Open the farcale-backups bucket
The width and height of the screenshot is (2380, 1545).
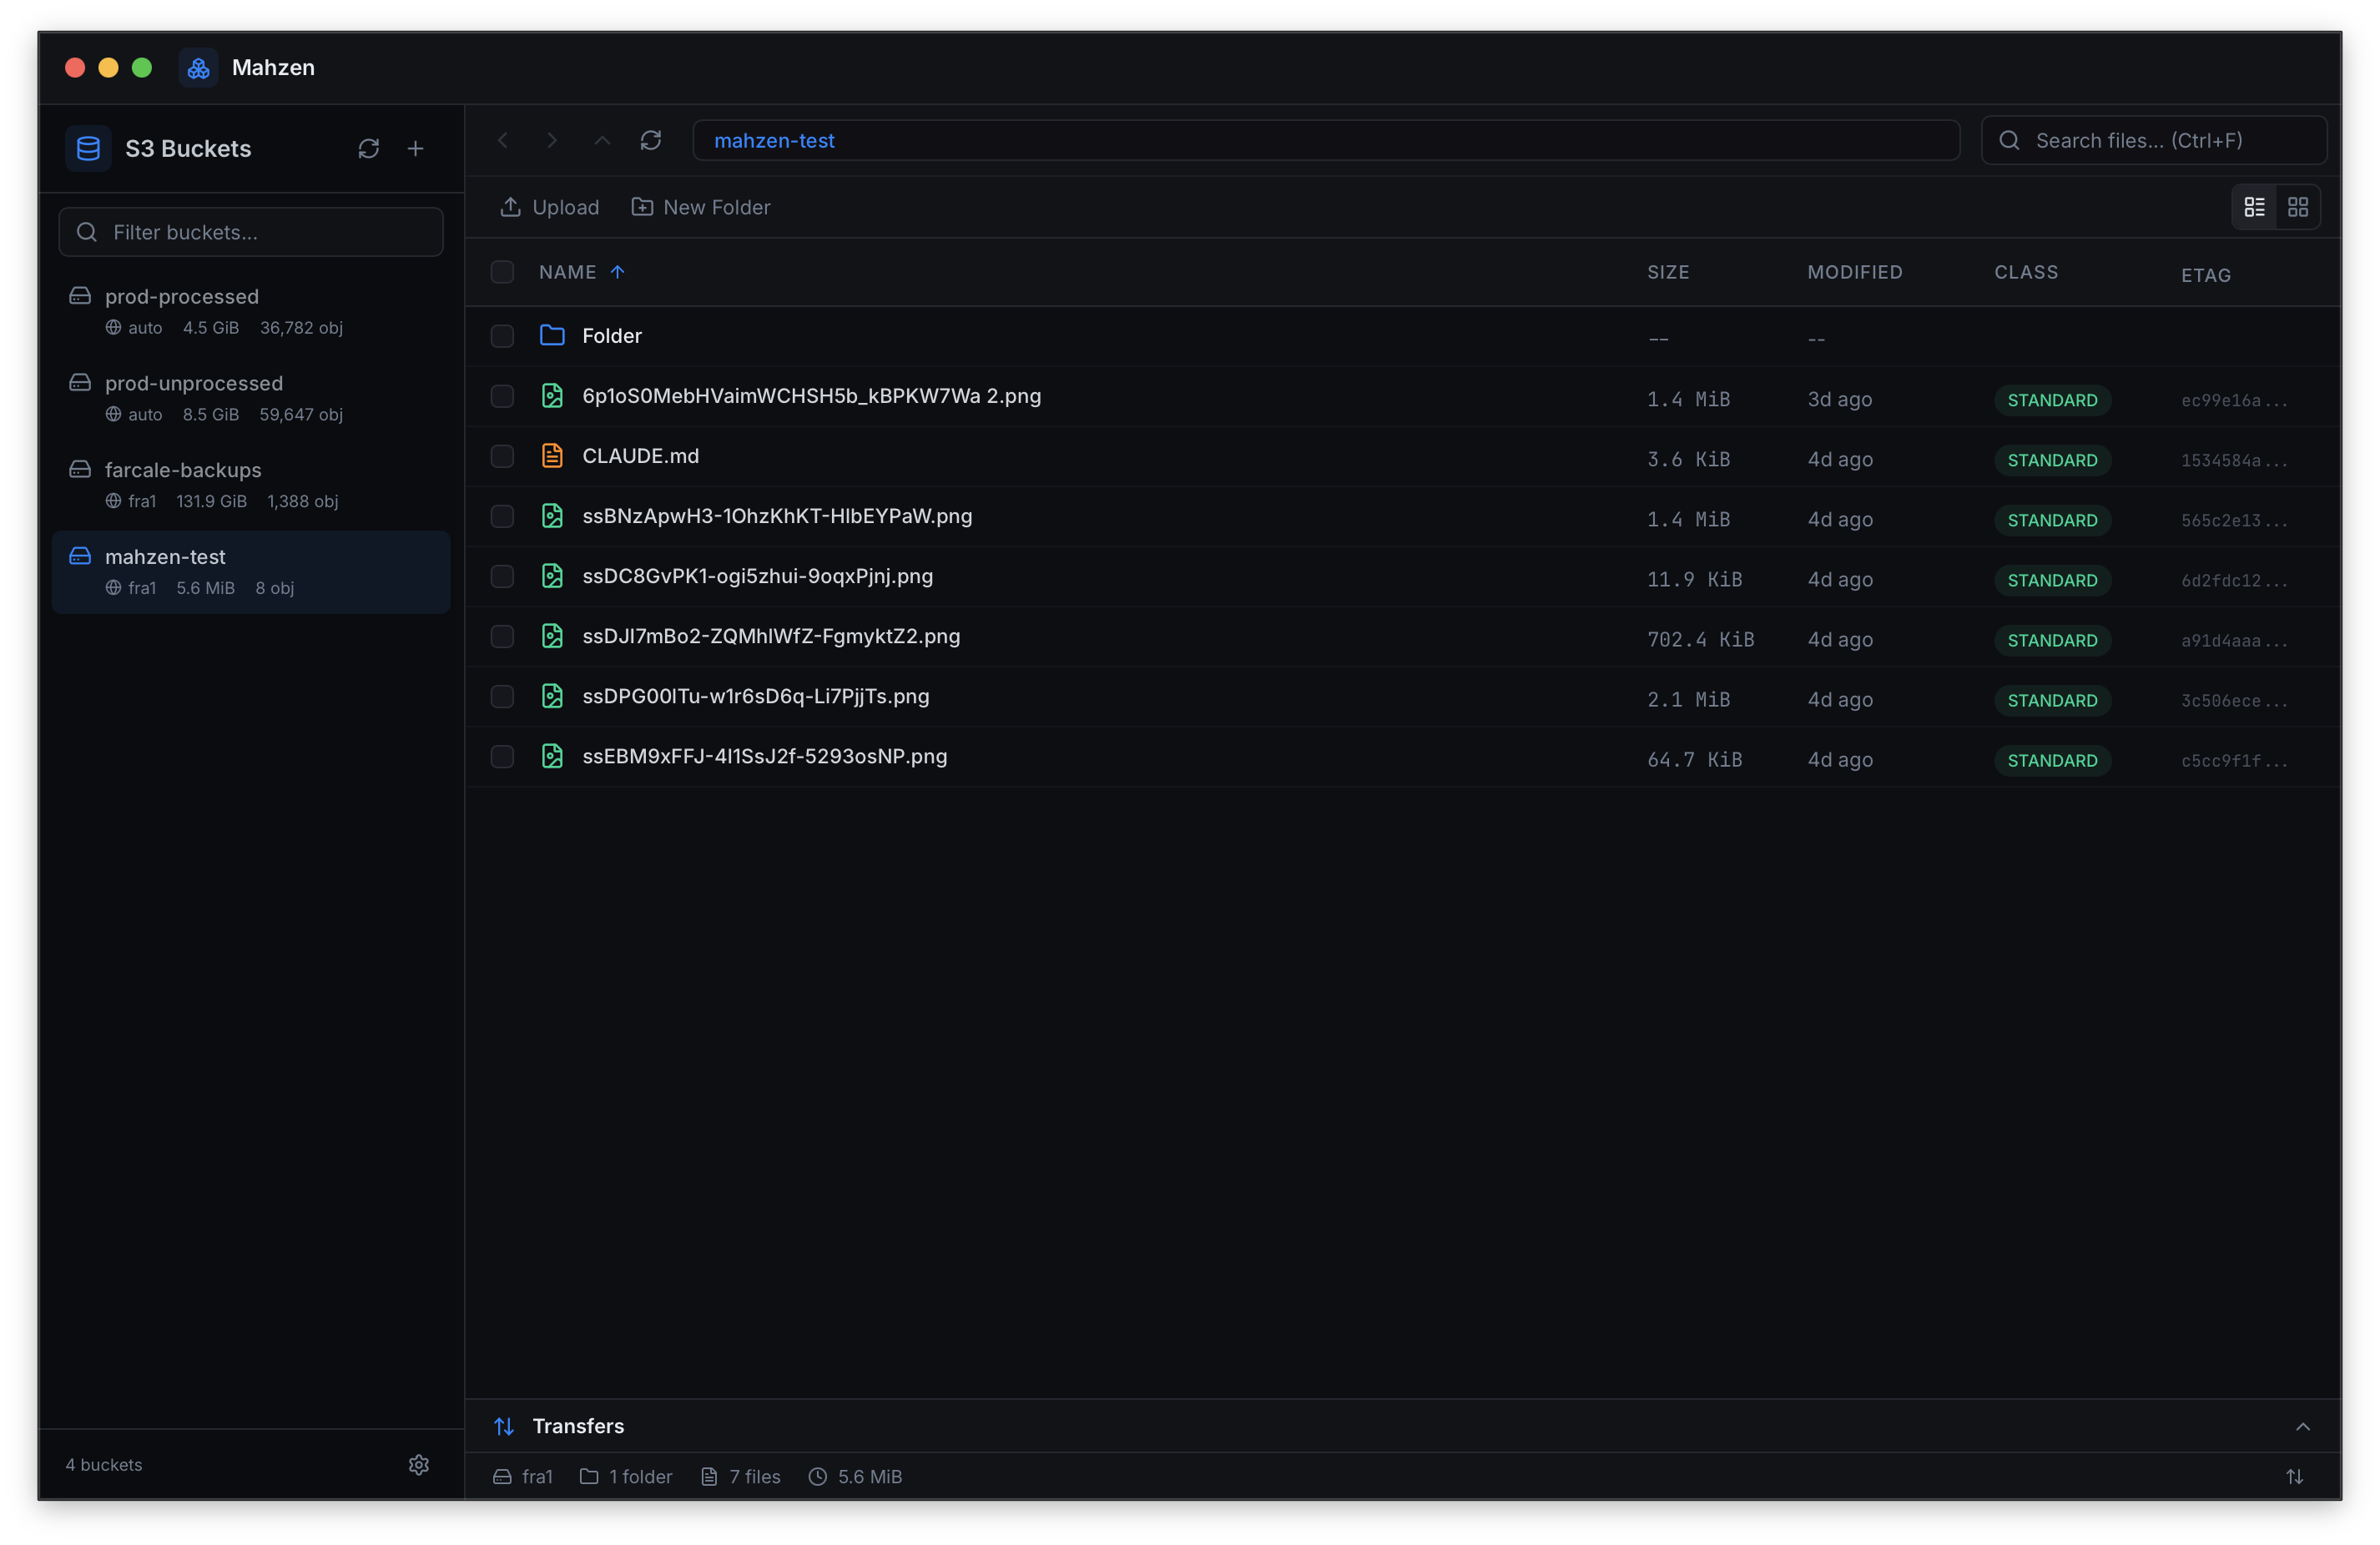[183, 470]
